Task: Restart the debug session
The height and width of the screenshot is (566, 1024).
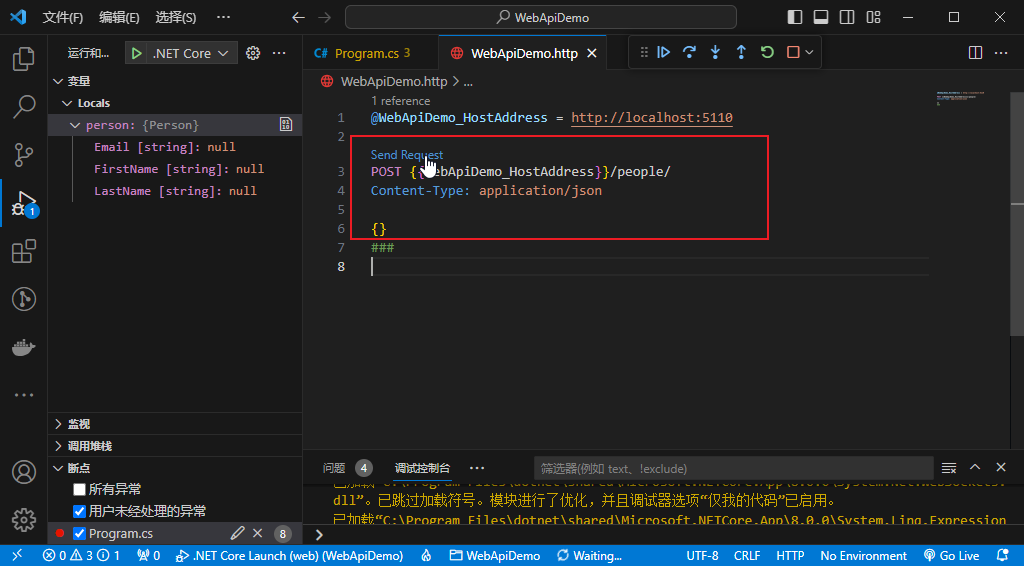Action: pyautogui.click(x=767, y=53)
